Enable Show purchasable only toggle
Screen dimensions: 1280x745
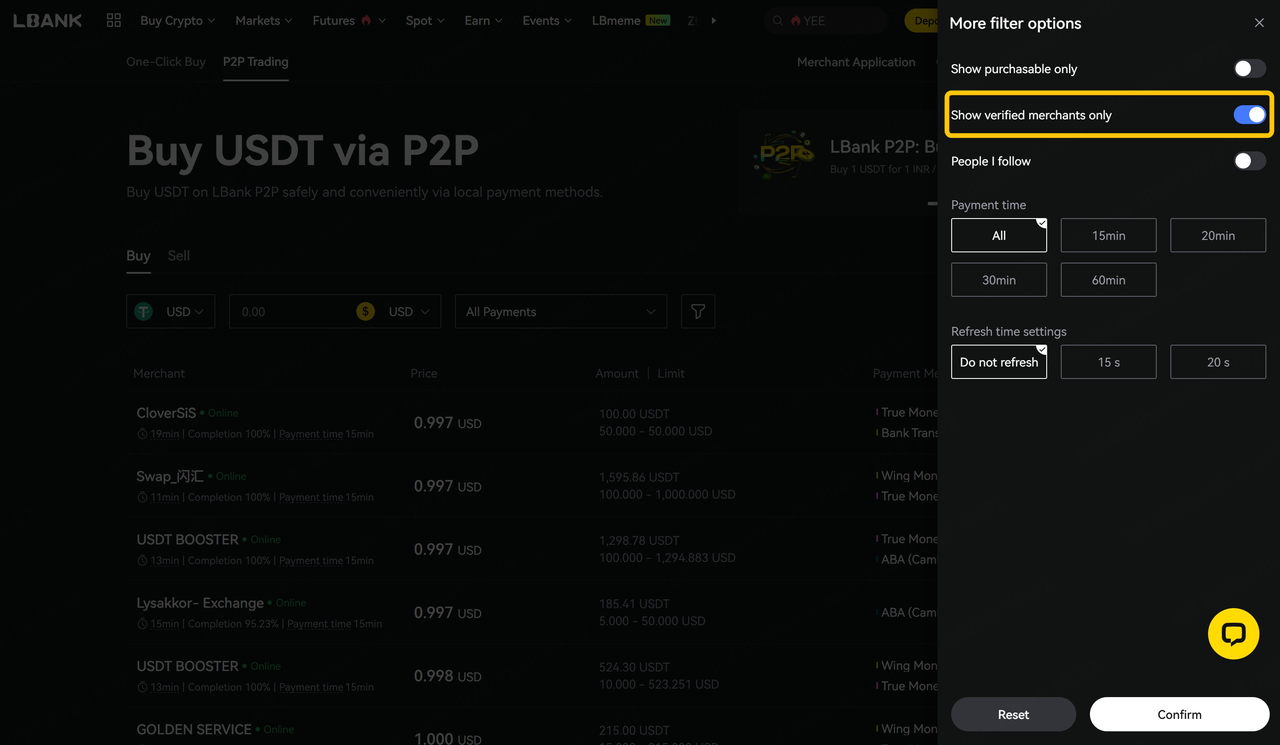(x=1249, y=69)
